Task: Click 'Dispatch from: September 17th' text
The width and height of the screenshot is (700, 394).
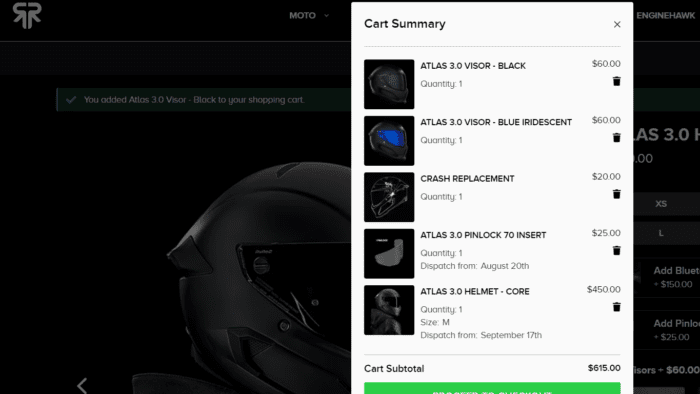Action: (x=481, y=335)
